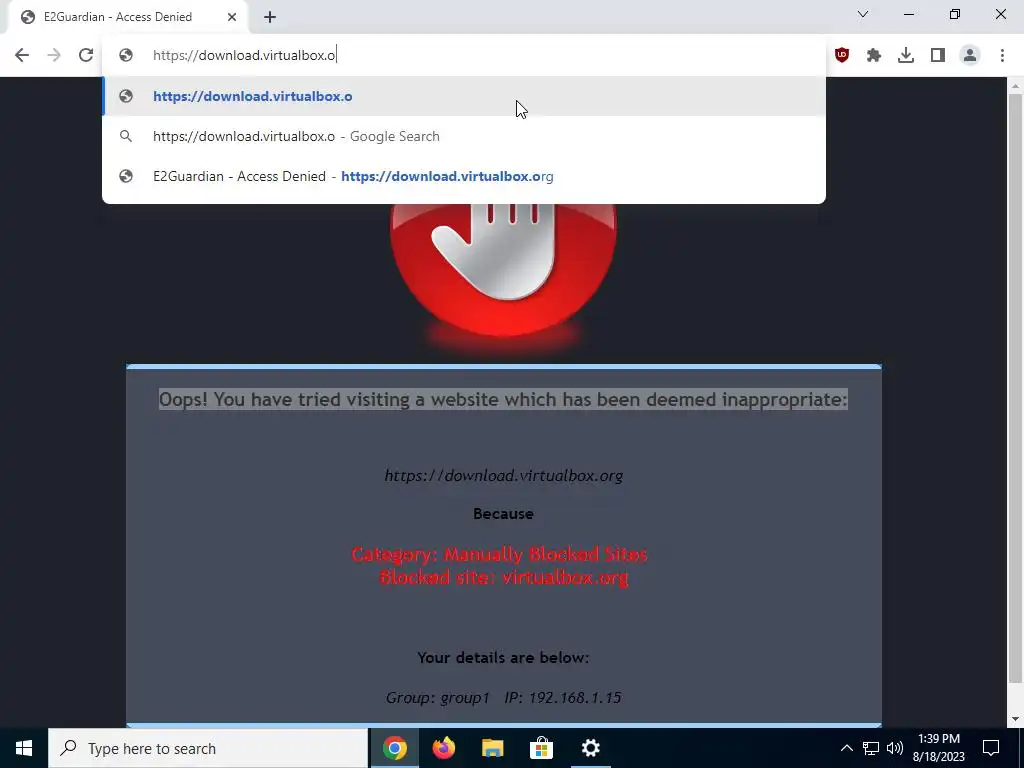Open a new tab with plus button
Screen dimensions: 1024x768
tap(270, 17)
